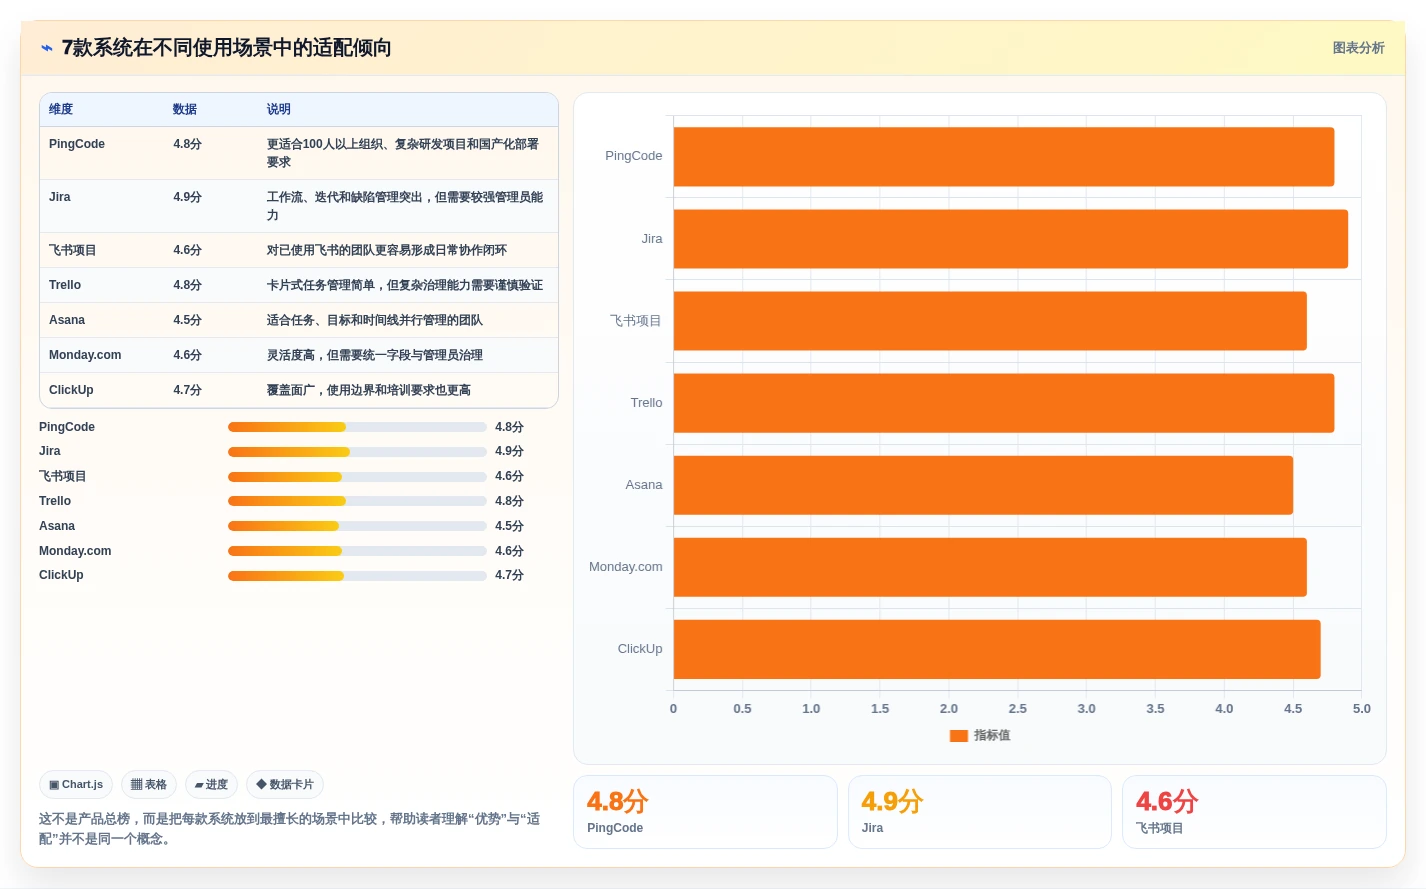The width and height of the screenshot is (1426, 889).
Task: Click the Asana bar in chart
Action: pyautogui.click(x=983, y=485)
